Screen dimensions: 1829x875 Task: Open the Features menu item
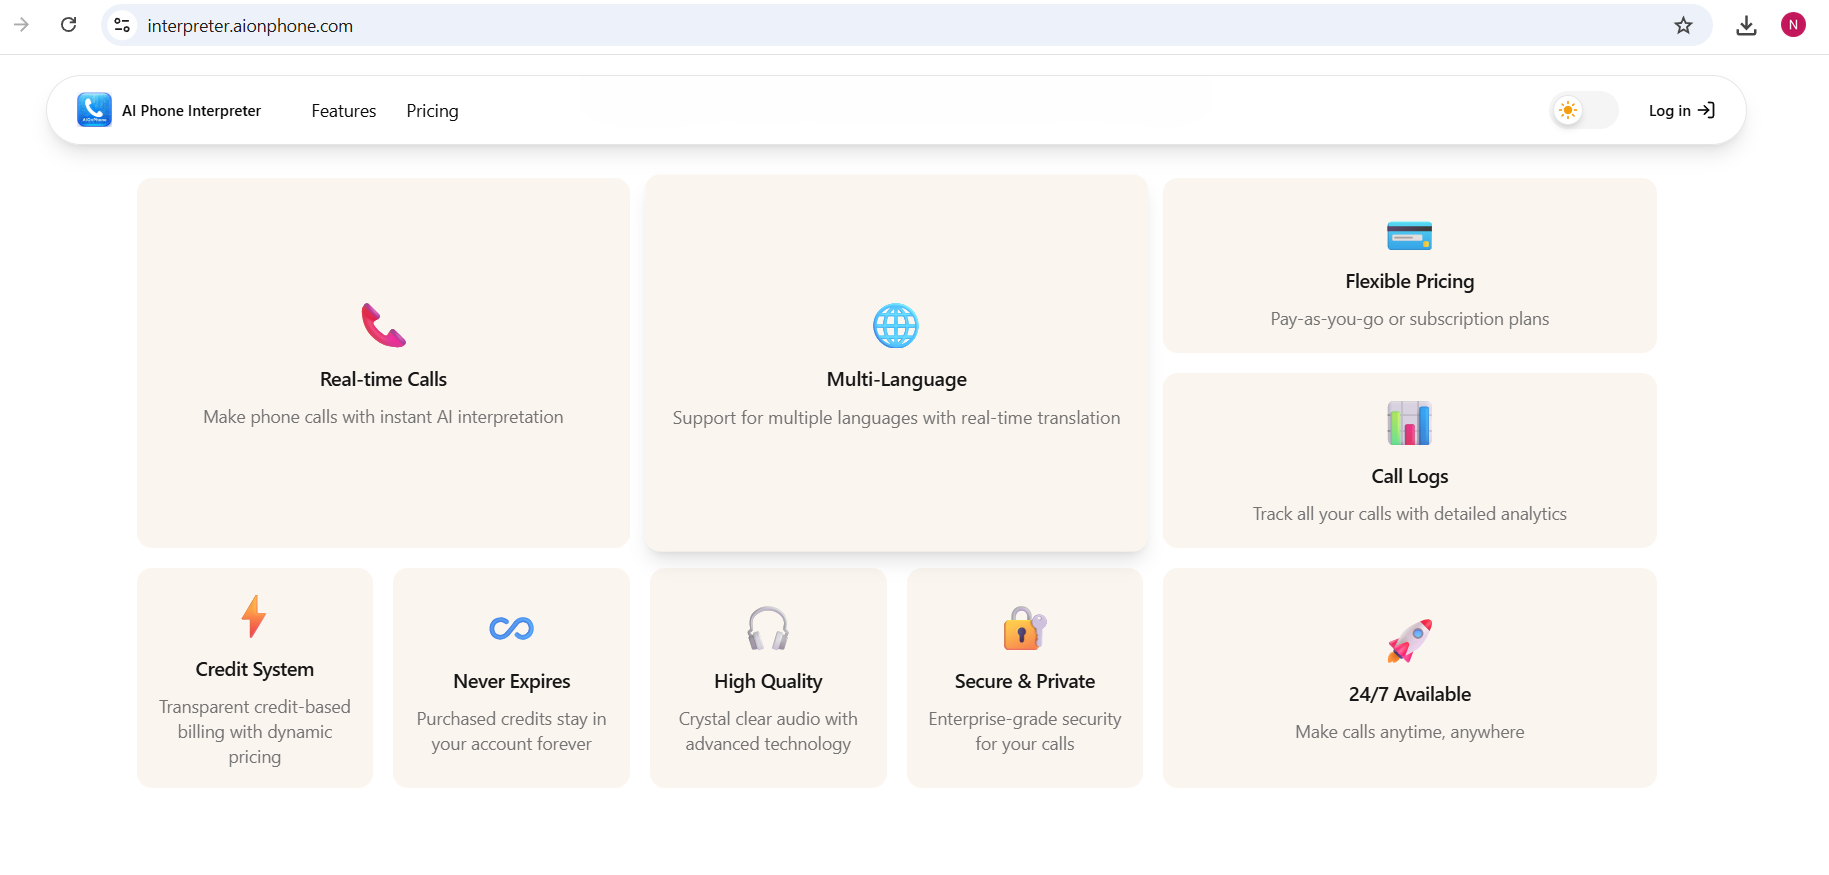[x=343, y=111]
